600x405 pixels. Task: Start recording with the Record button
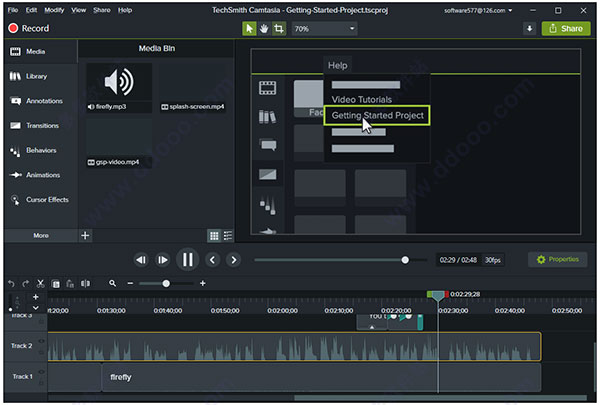[29, 28]
